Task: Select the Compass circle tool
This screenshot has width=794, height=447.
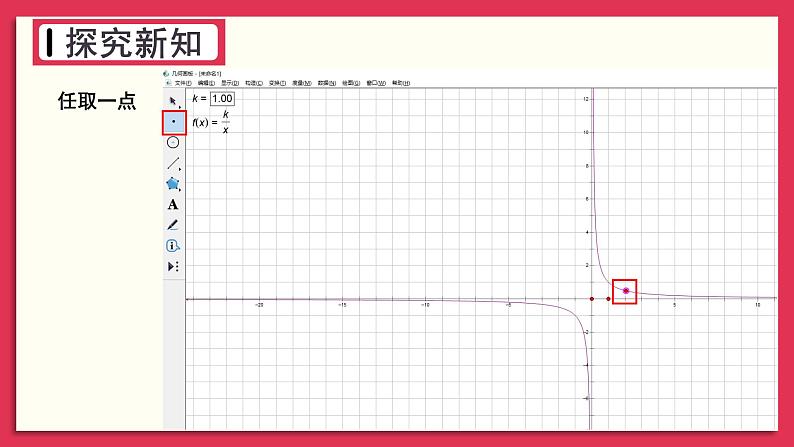Action: coord(173,143)
